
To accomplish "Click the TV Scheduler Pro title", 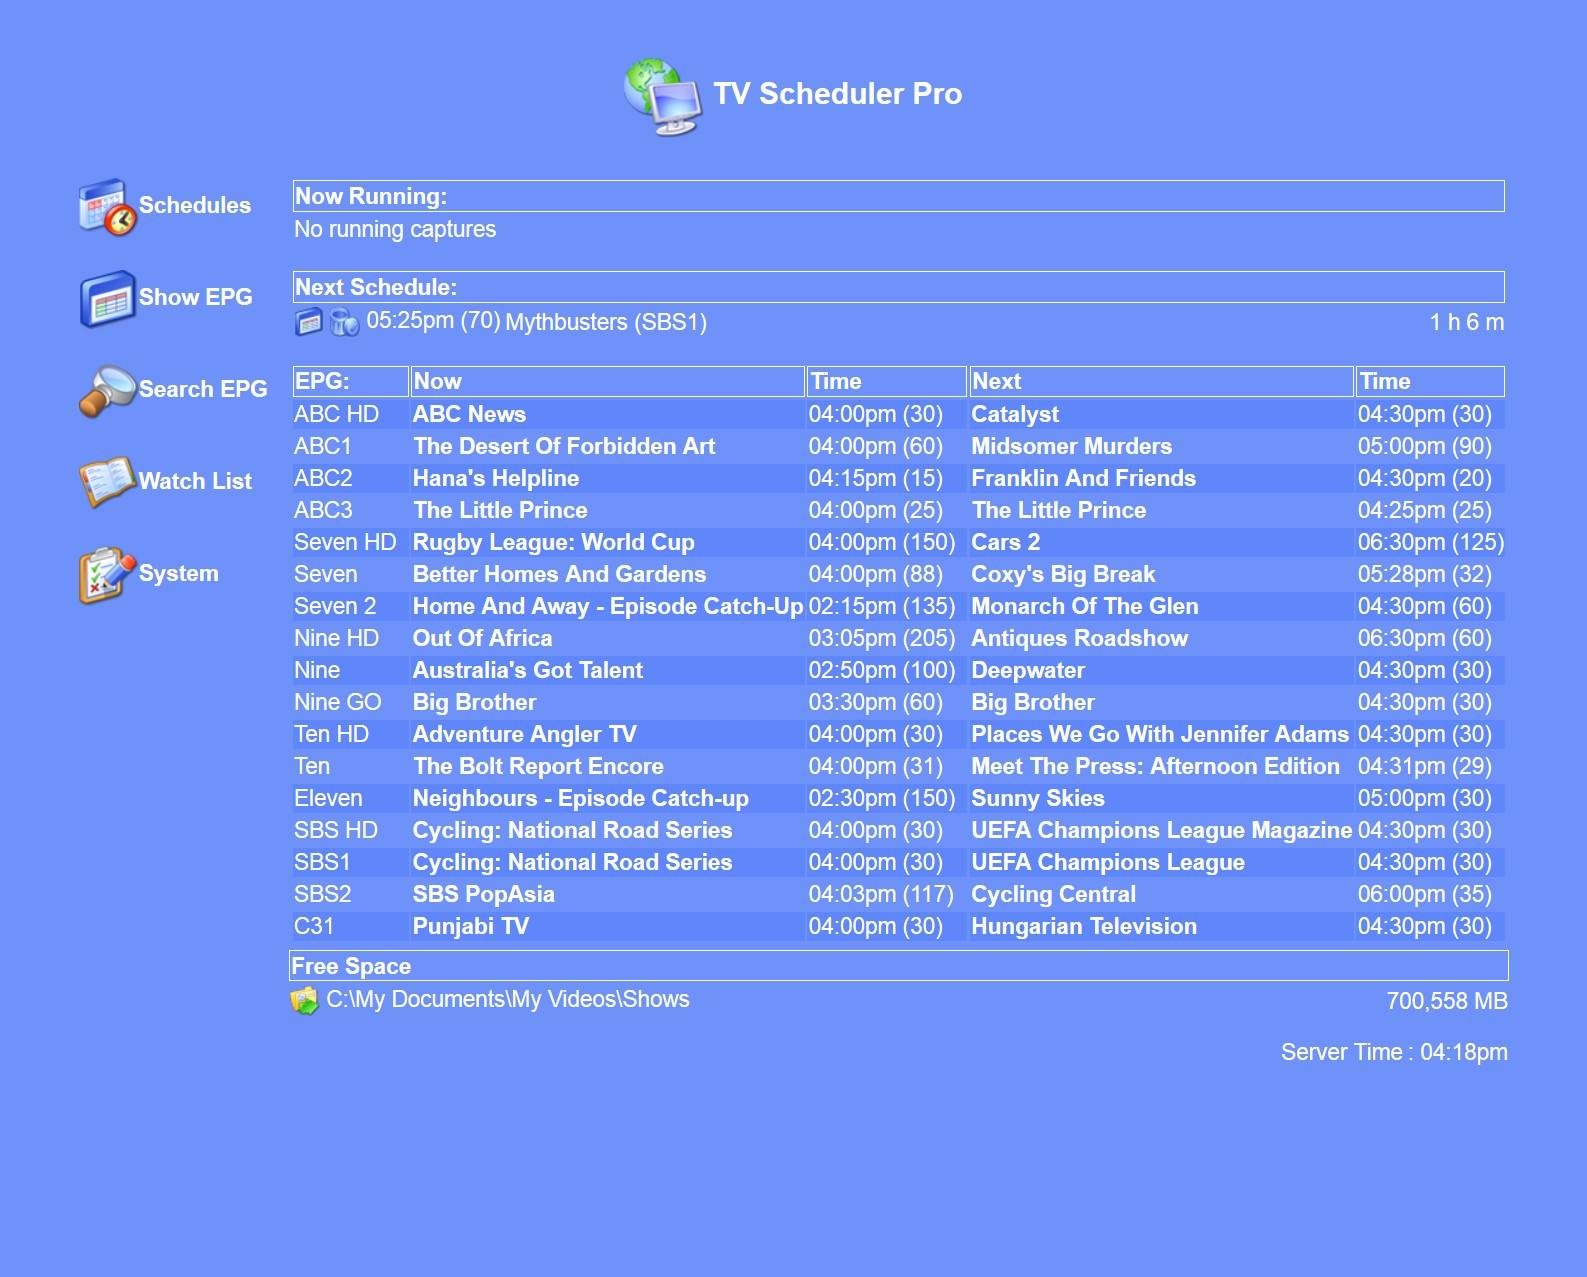I will pos(837,93).
